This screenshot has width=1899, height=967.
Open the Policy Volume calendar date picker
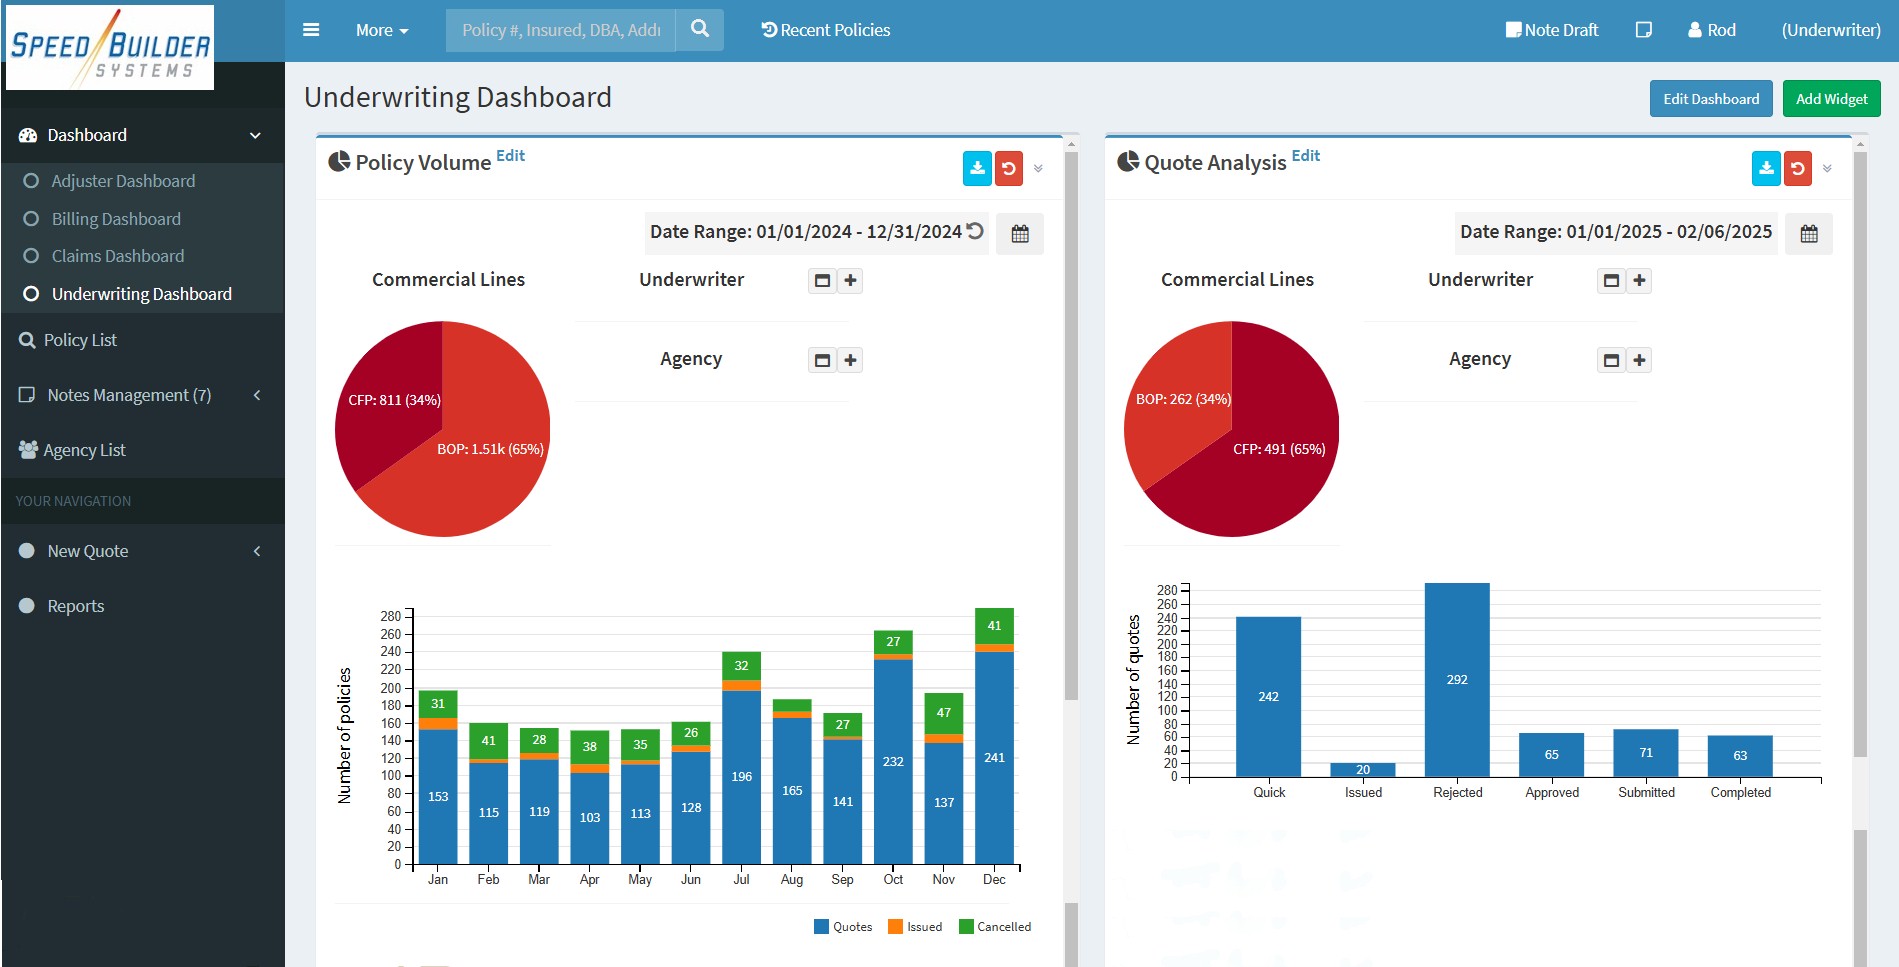(1020, 233)
